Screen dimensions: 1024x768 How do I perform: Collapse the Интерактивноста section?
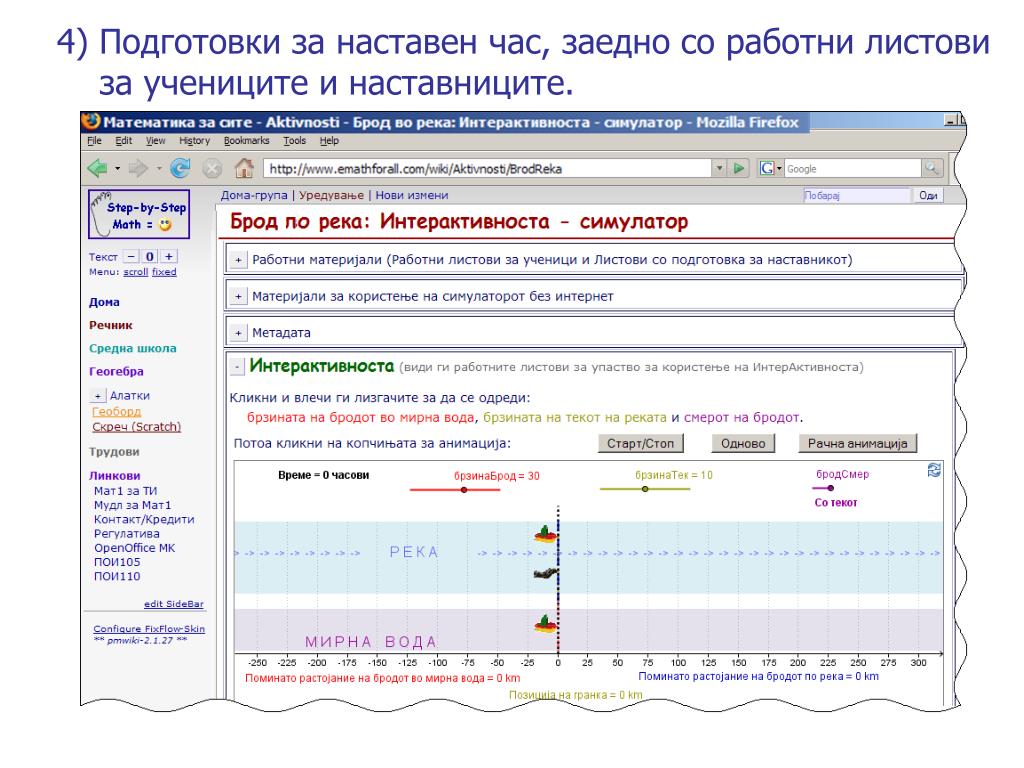238,368
